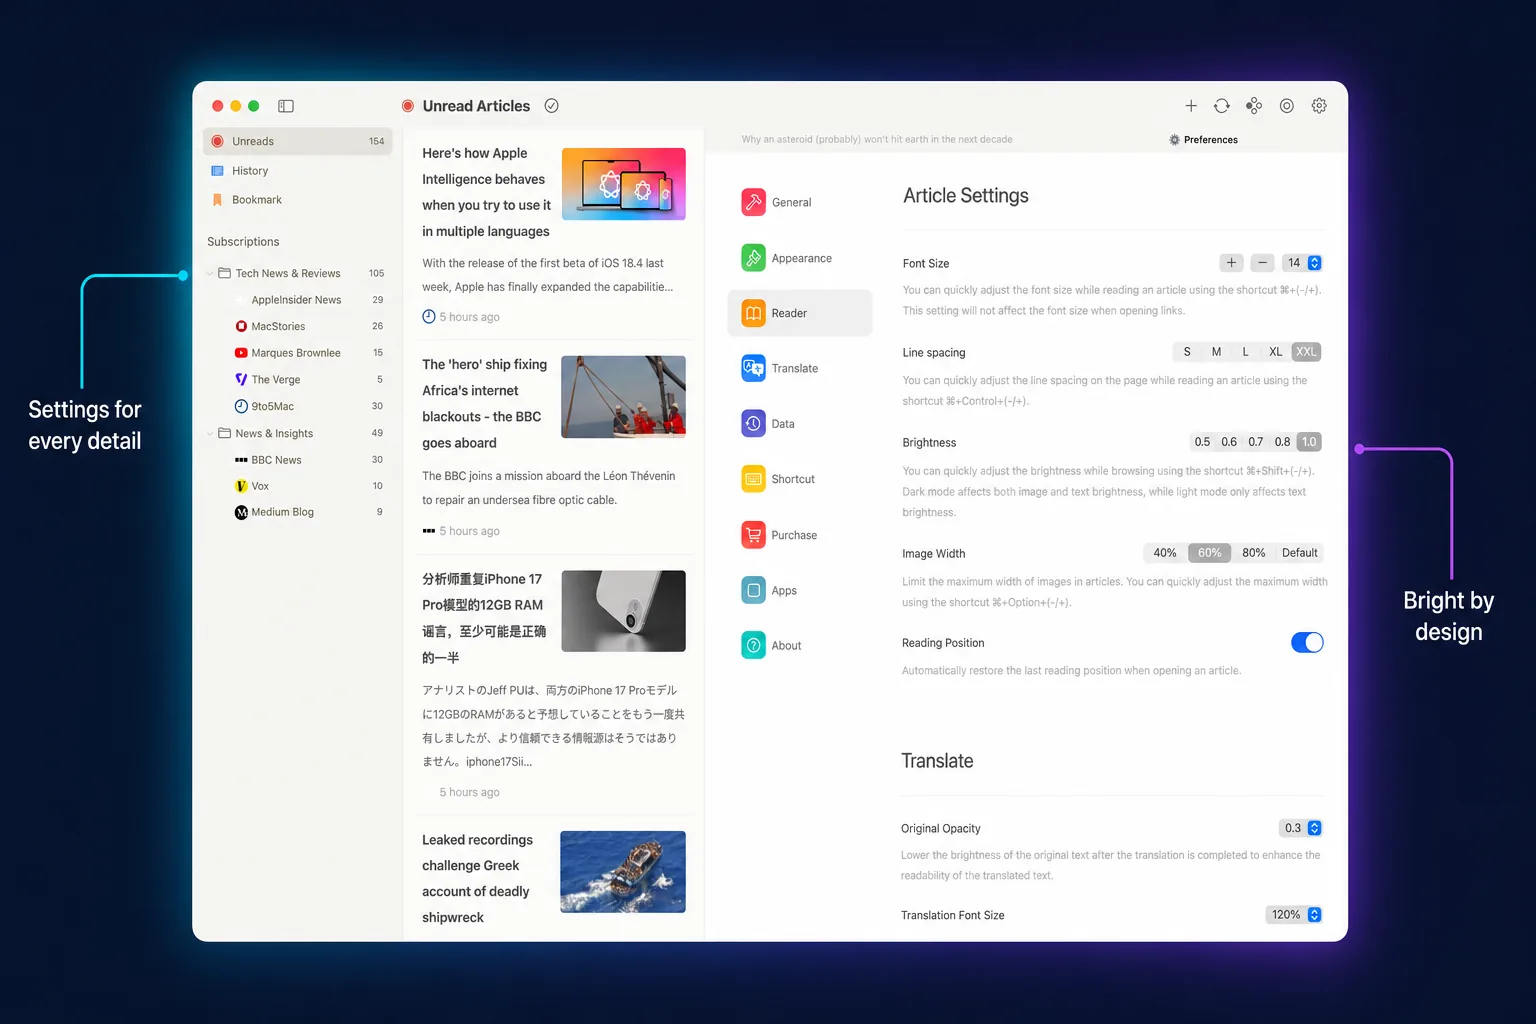The height and width of the screenshot is (1024, 1536).
Task: Click the circular target toolbar icon
Action: point(1287,106)
